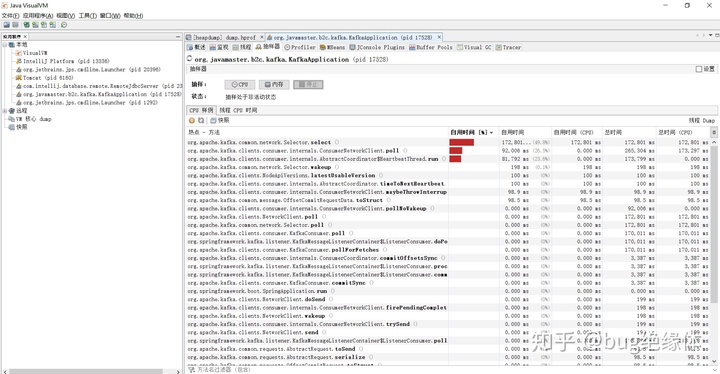The image size is (720, 374).
Task: Click the 停止 stop sampling button
Action: [x=308, y=85]
